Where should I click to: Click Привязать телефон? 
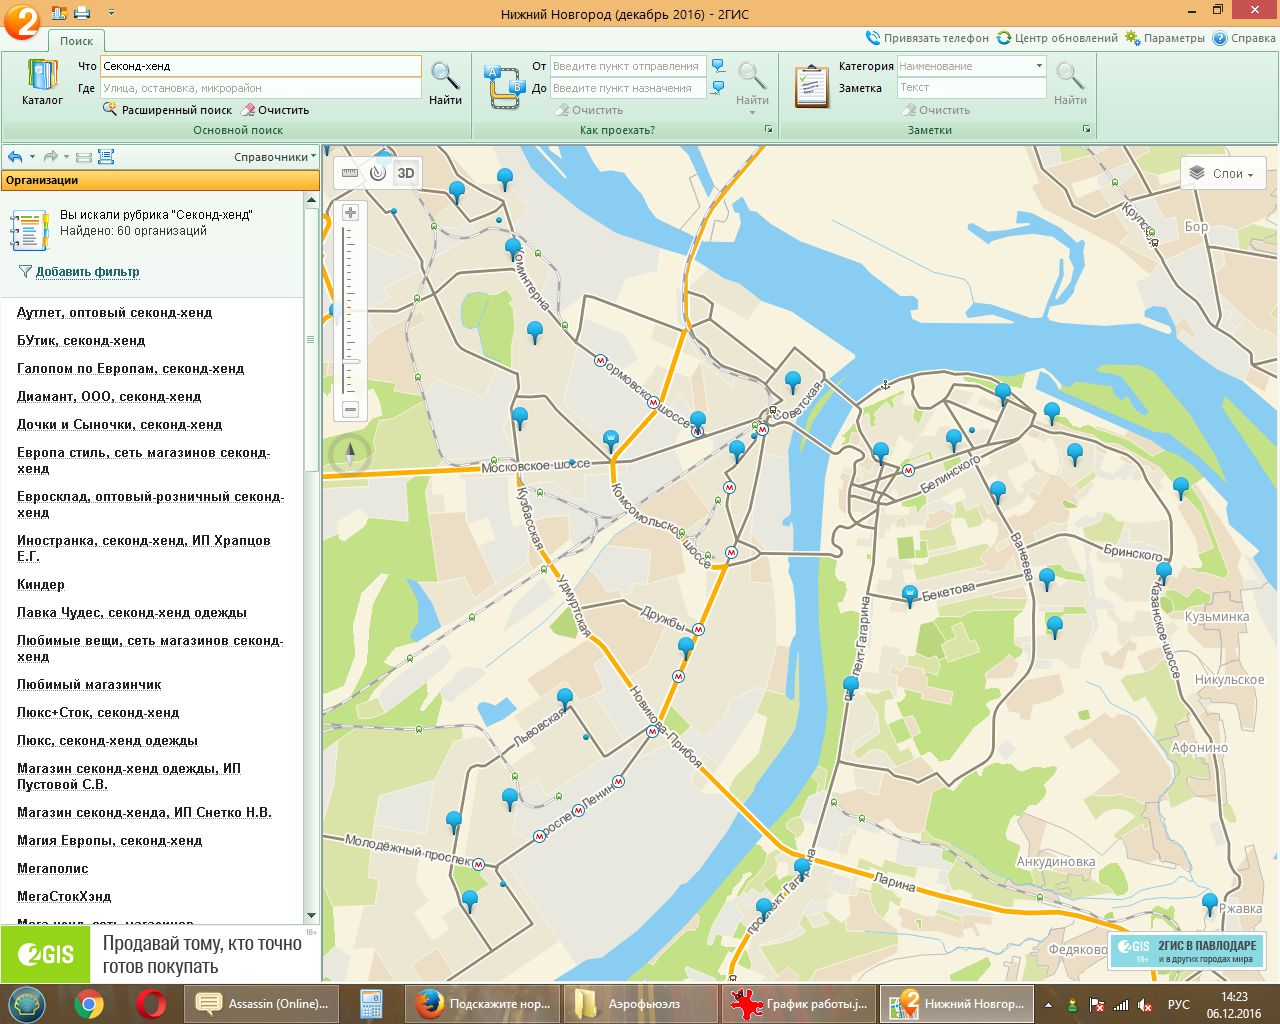(927, 38)
